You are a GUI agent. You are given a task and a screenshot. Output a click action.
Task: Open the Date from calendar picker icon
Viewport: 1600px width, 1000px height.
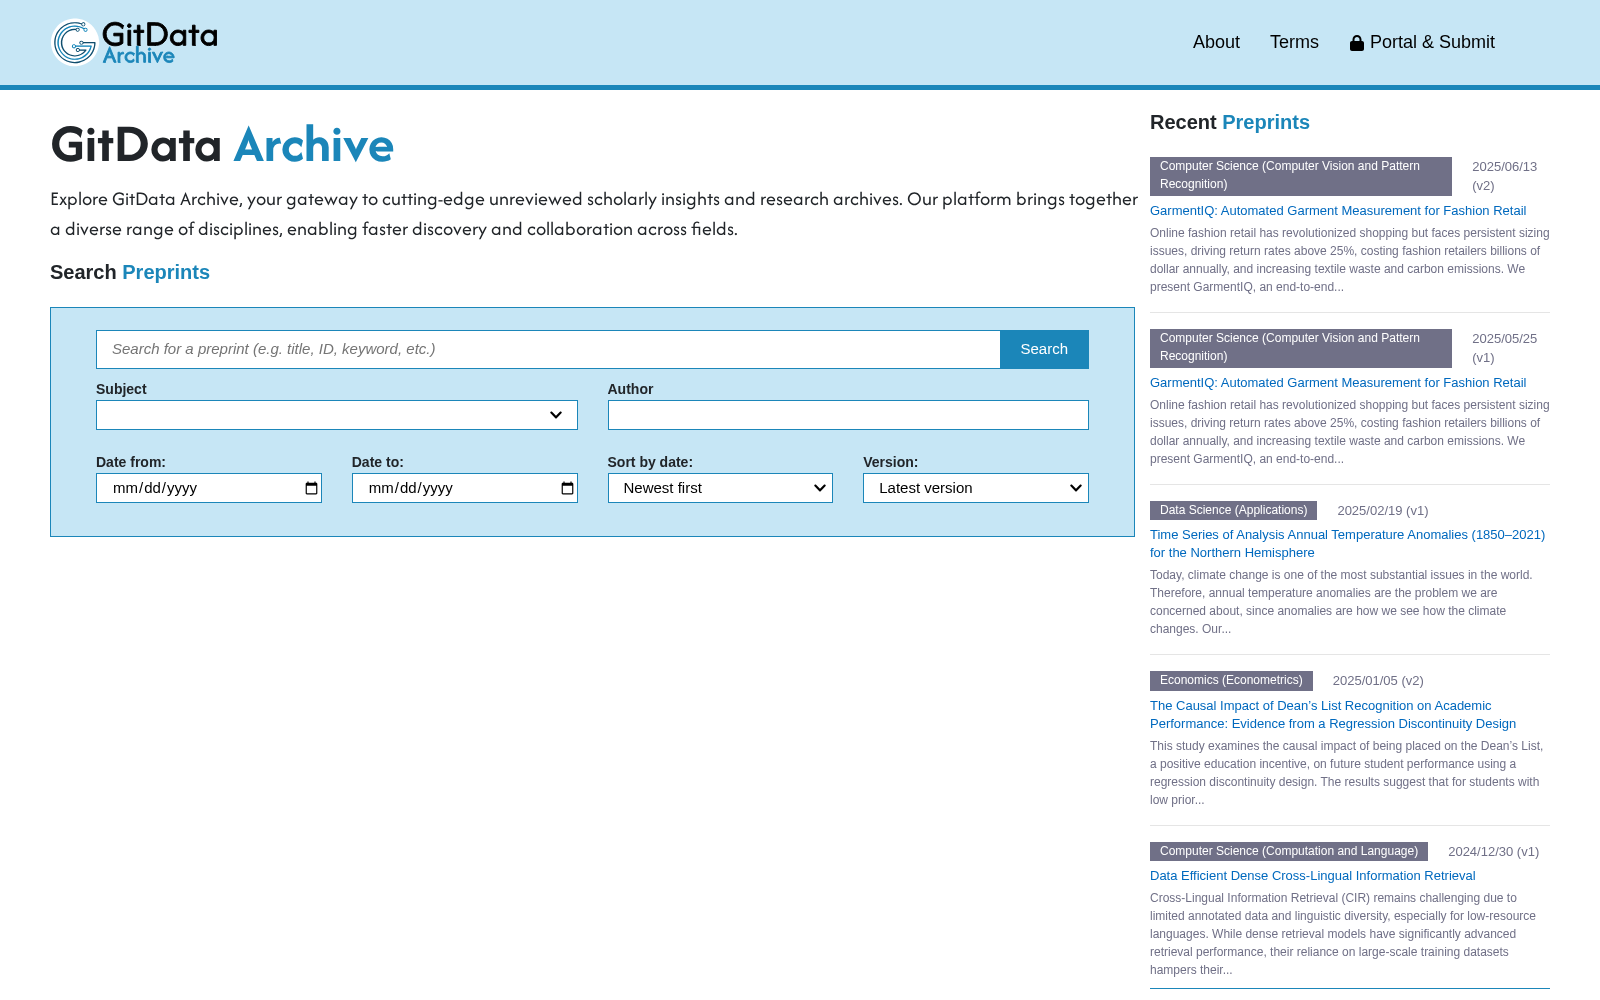tap(311, 488)
